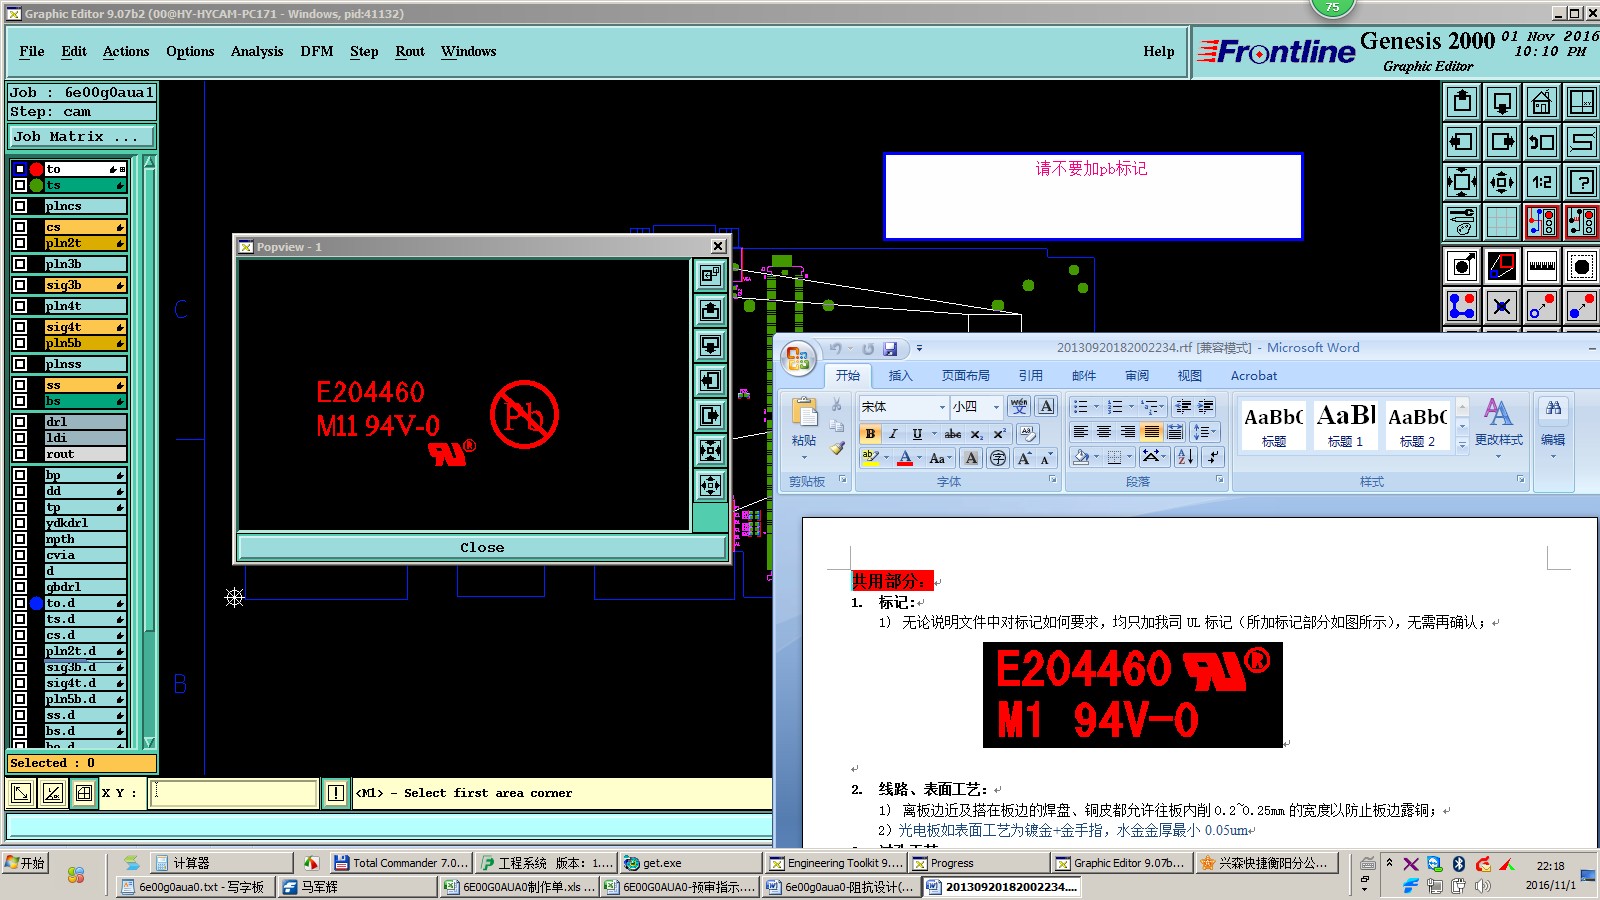
Task: Toggle checkbox for layer plncs
Action: point(20,206)
